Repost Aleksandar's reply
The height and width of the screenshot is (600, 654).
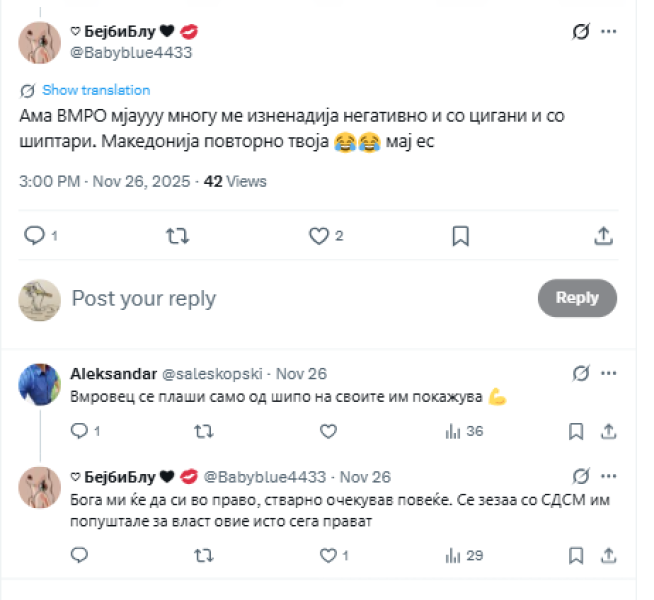203,431
